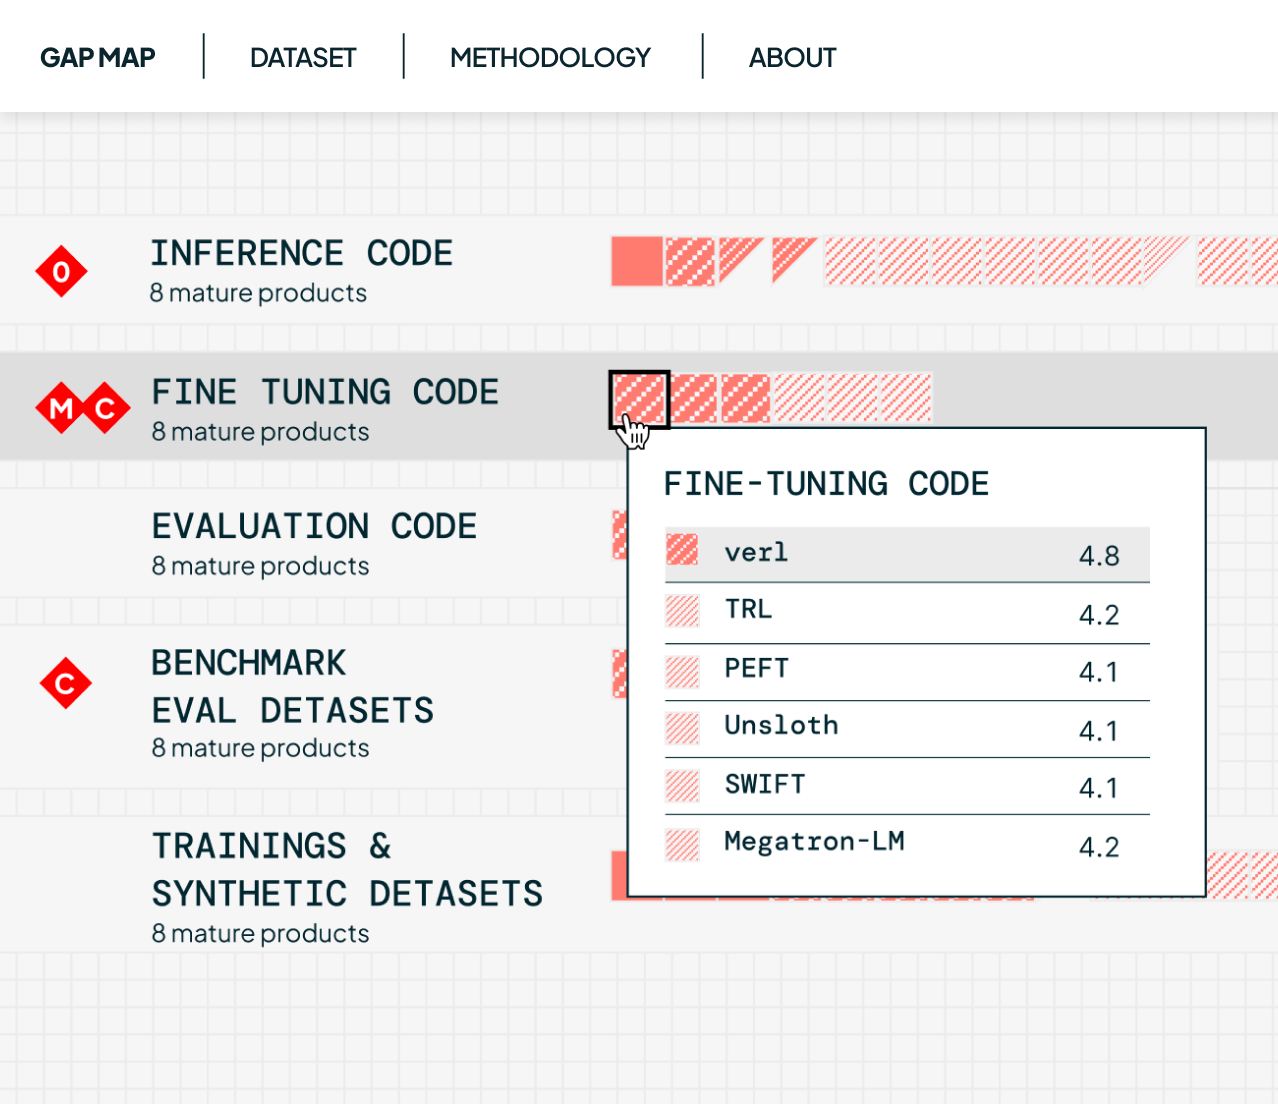Select the INFERENCE CODE row title
Viewport: 1278px width, 1104px height.
click(301, 253)
